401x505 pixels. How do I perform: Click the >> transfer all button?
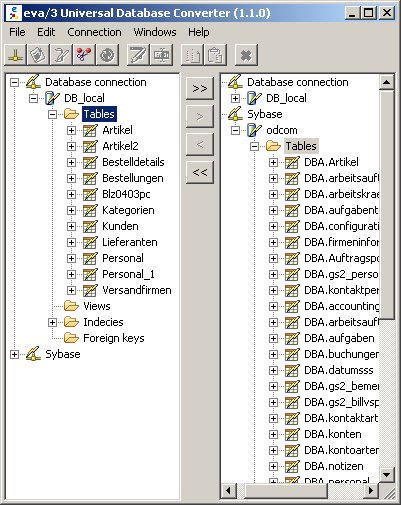200,88
